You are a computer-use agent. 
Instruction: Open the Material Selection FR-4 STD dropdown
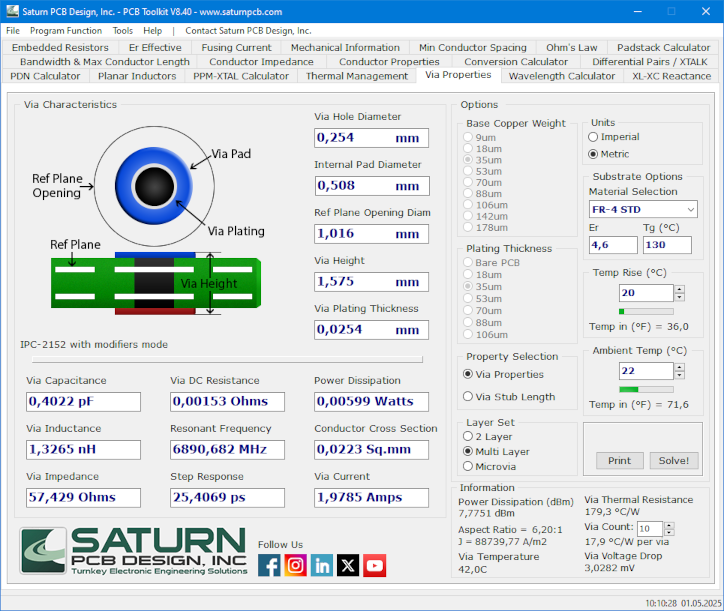click(x=643, y=209)
